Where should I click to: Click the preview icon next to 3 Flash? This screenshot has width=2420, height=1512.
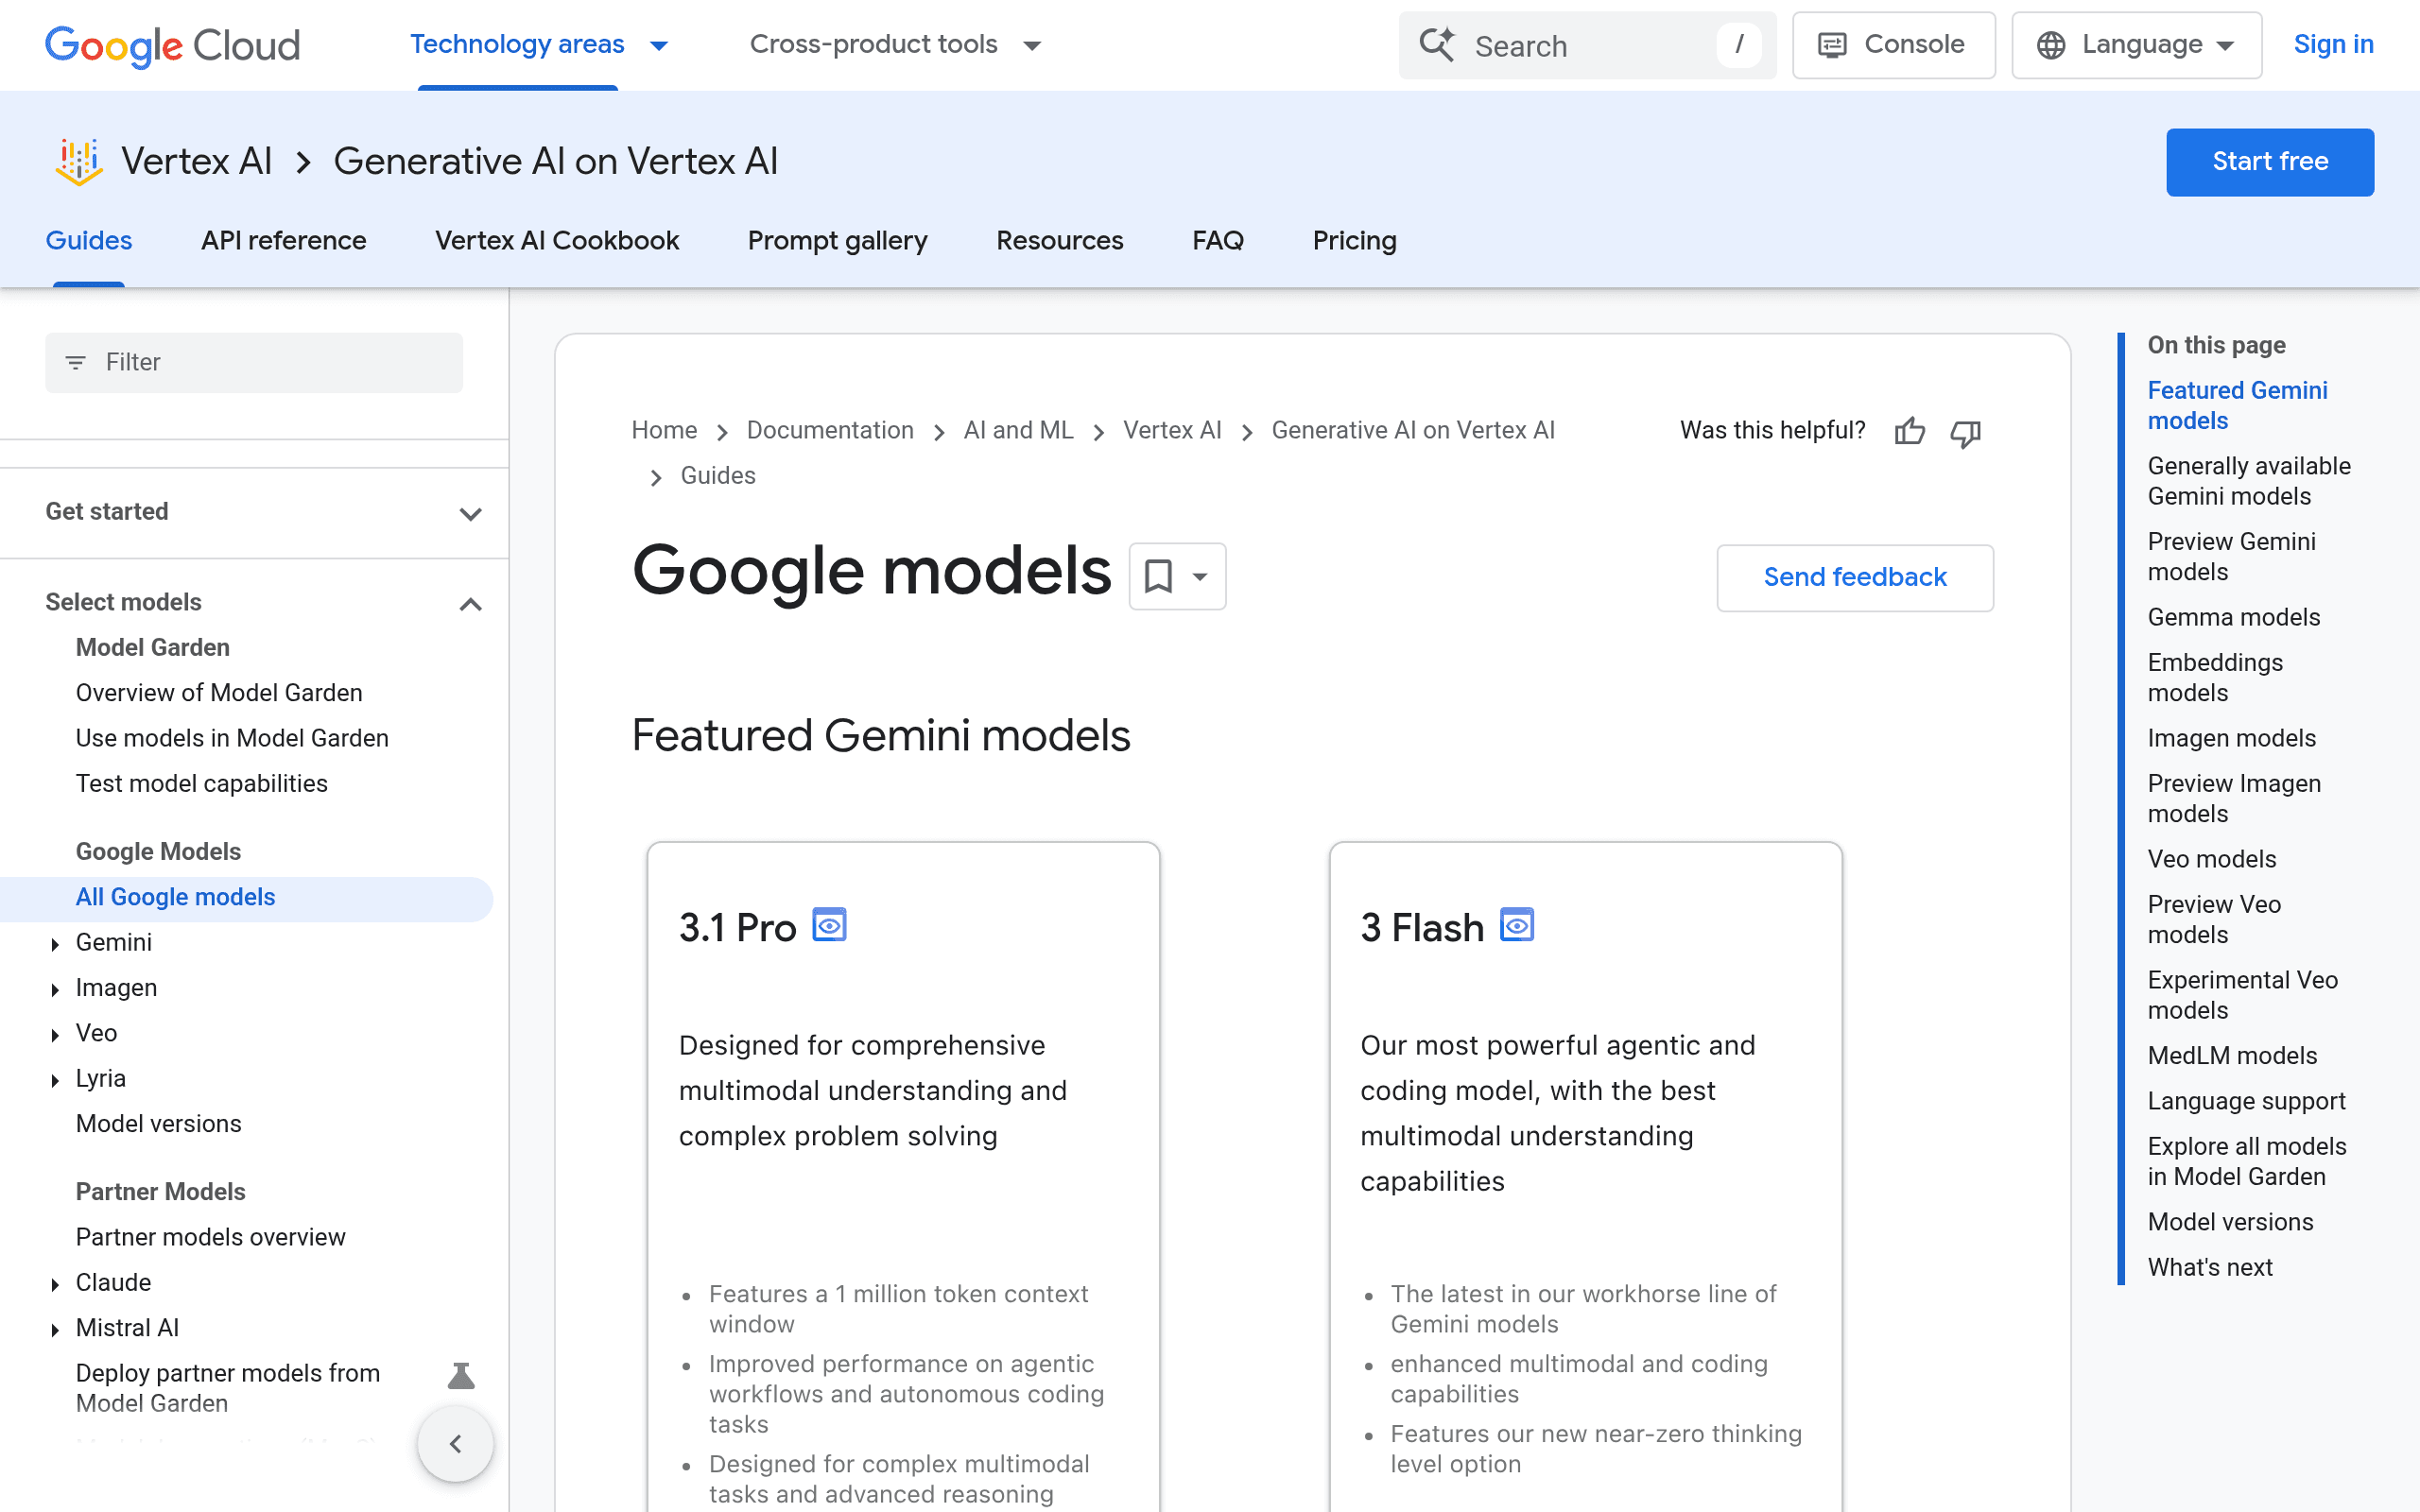click(x=1517, y=925)
